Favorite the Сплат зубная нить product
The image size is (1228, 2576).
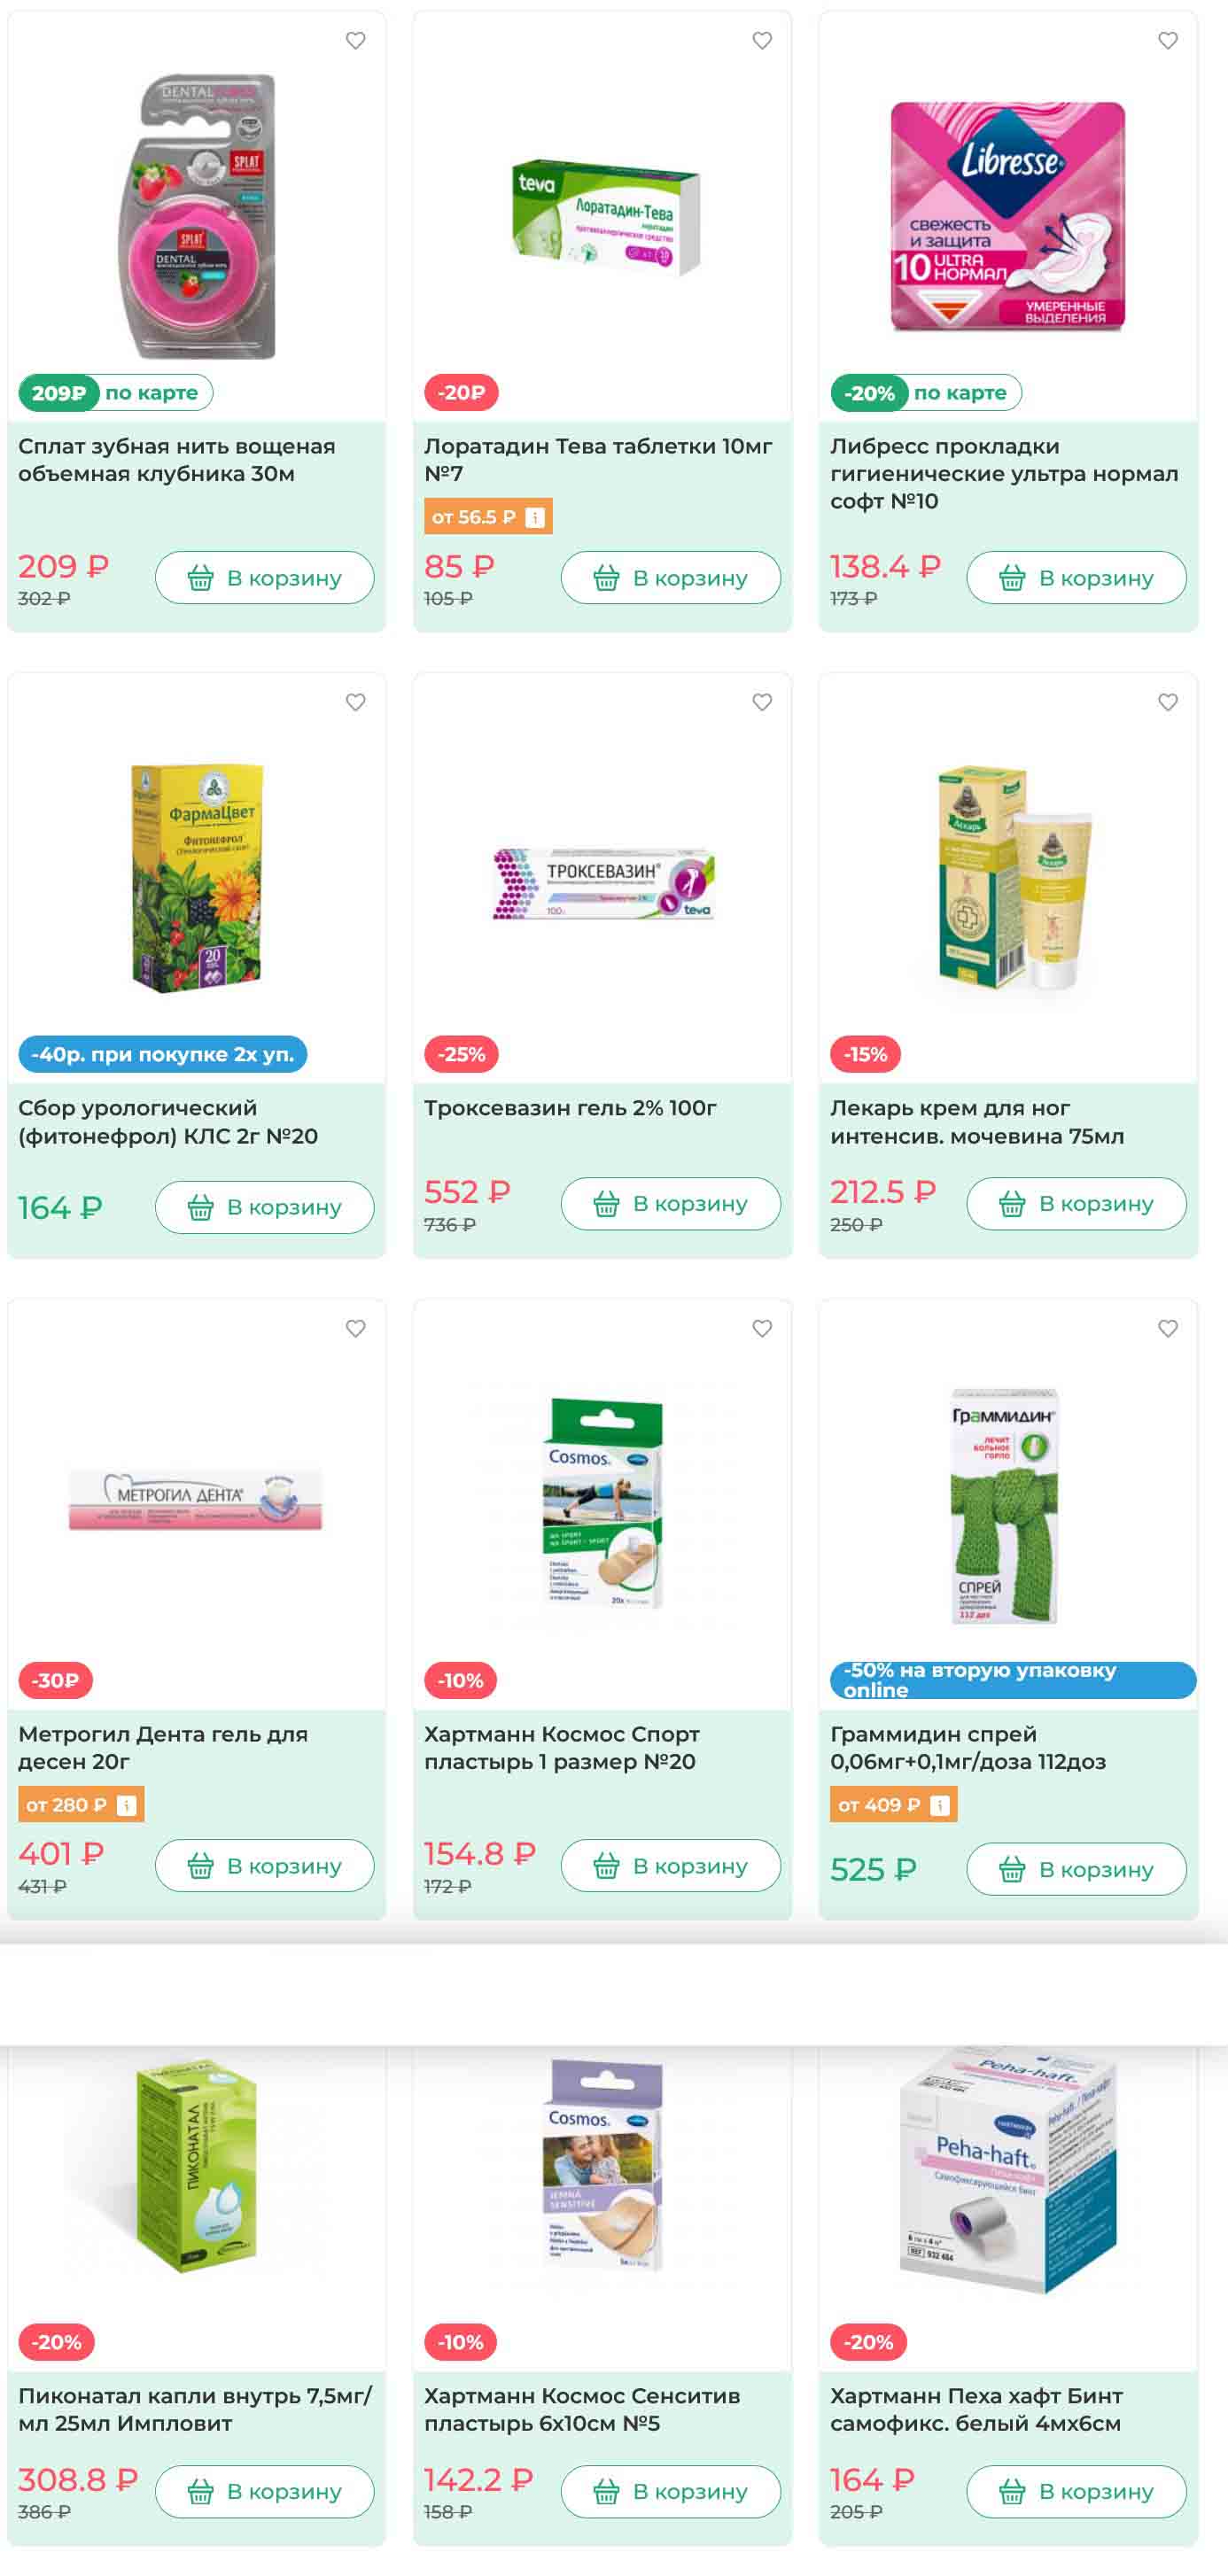pyautogui.click(x=355, y=41)
